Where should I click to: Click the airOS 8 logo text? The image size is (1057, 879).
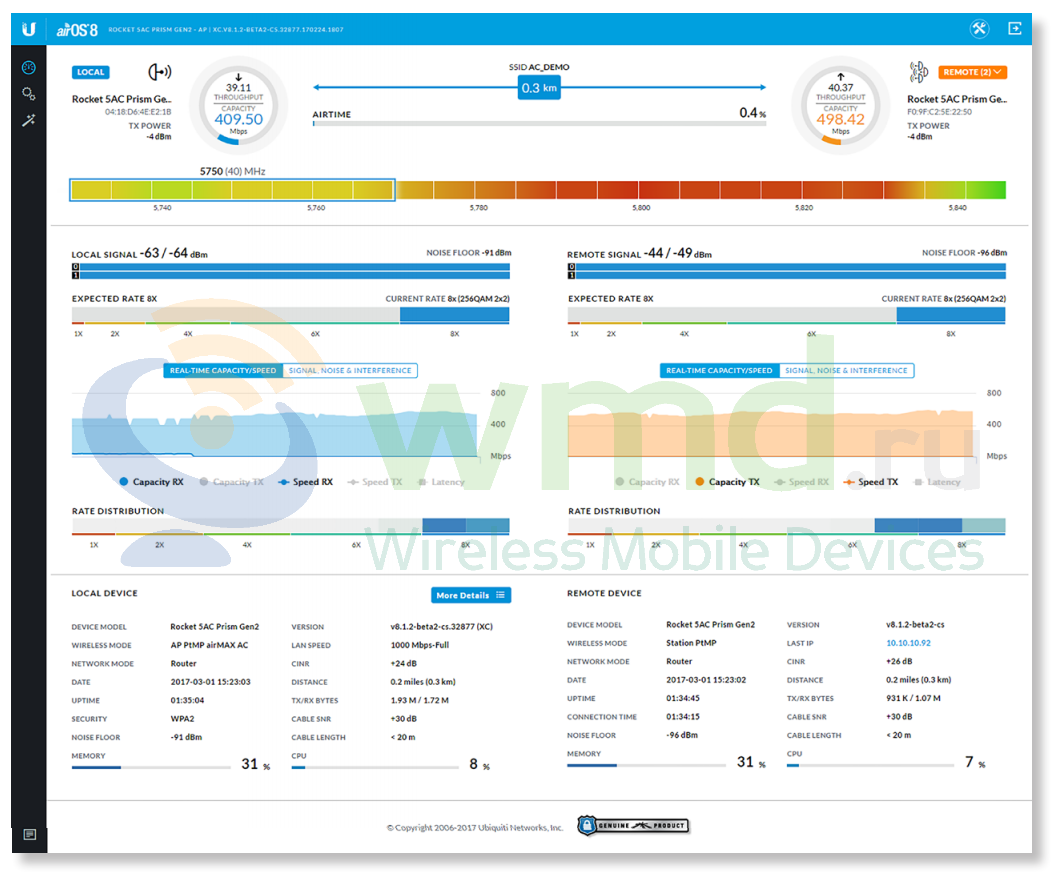click(x=77, y=30)
